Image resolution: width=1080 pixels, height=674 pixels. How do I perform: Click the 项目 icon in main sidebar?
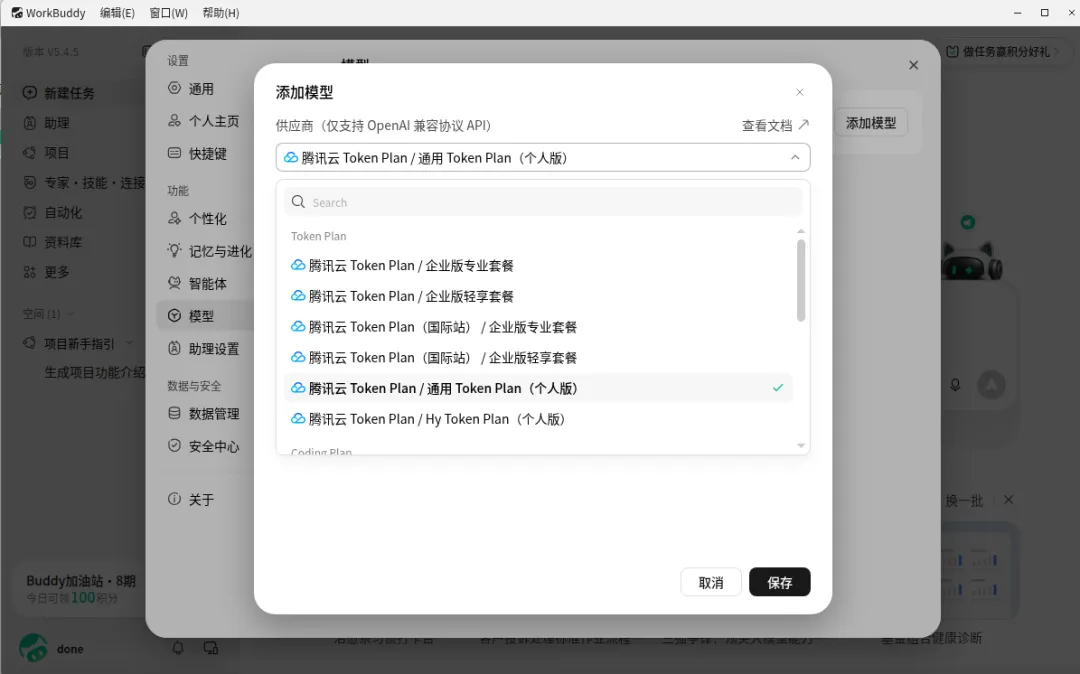pyautogui.click(x=30, y=152)
